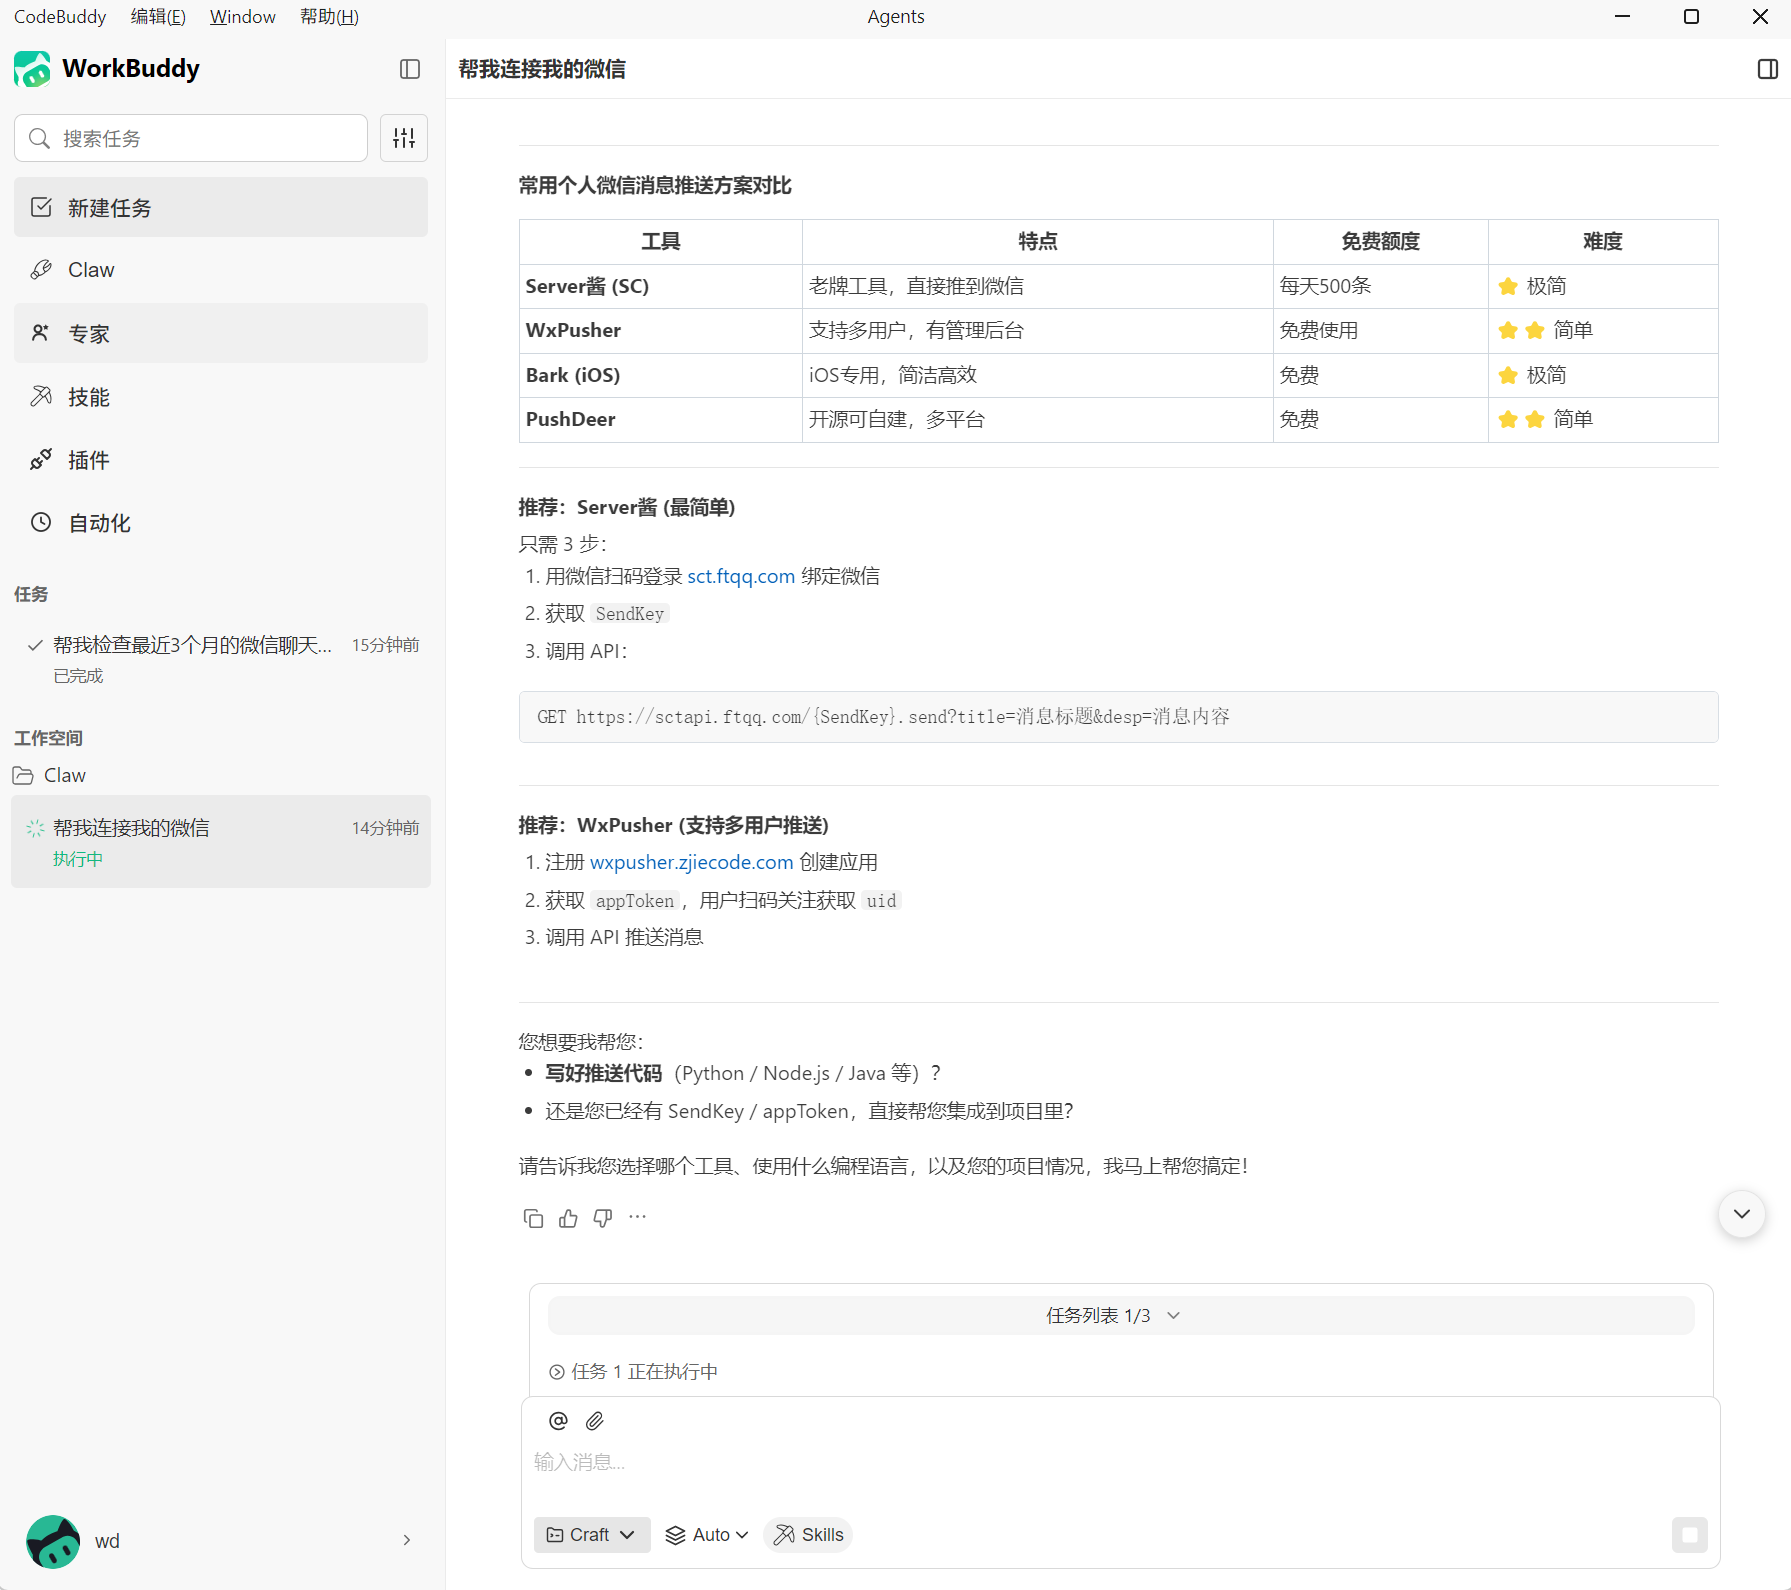Viewport: 1791px width, 1590px height.
Task: Open the 帮助(H) menu
Action: (x=329, y=17)
